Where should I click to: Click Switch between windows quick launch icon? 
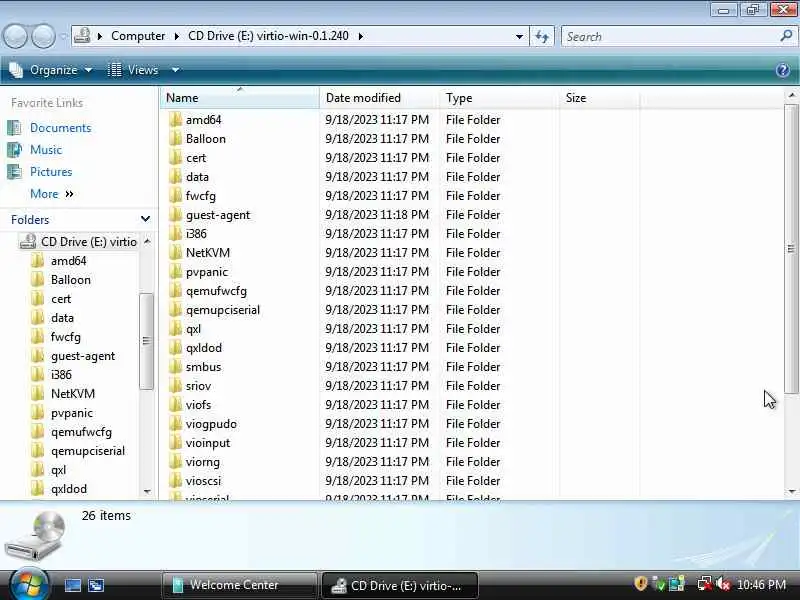click(96, 585)
